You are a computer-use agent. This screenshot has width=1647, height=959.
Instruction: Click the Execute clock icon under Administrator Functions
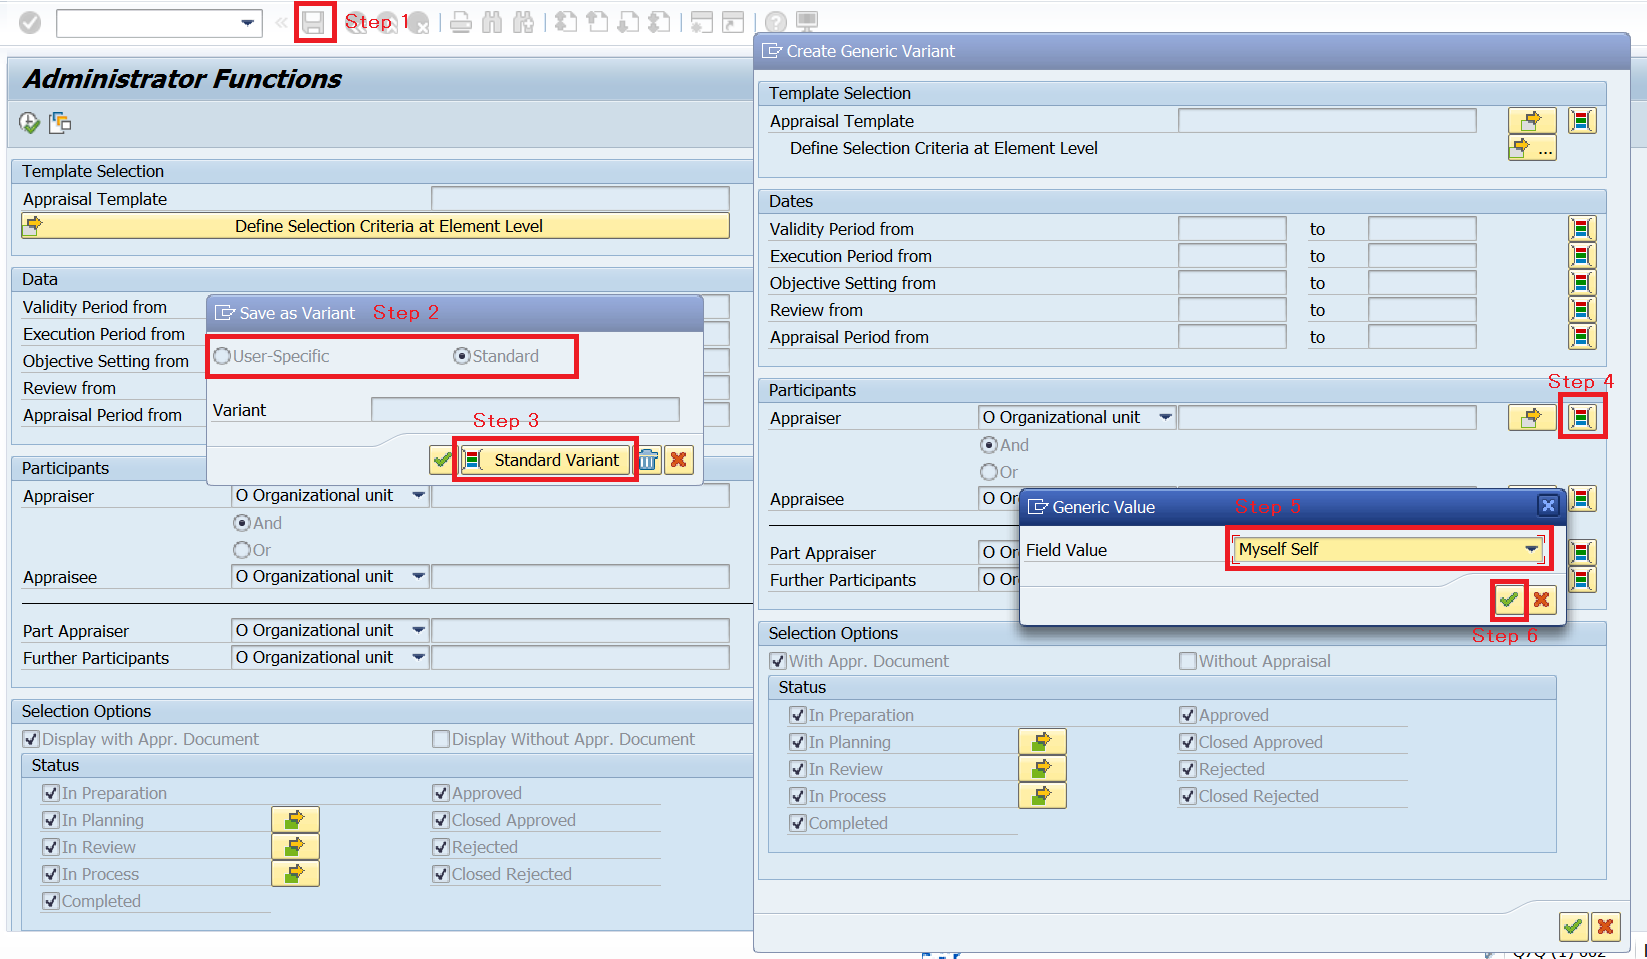[x=29, y=123]
